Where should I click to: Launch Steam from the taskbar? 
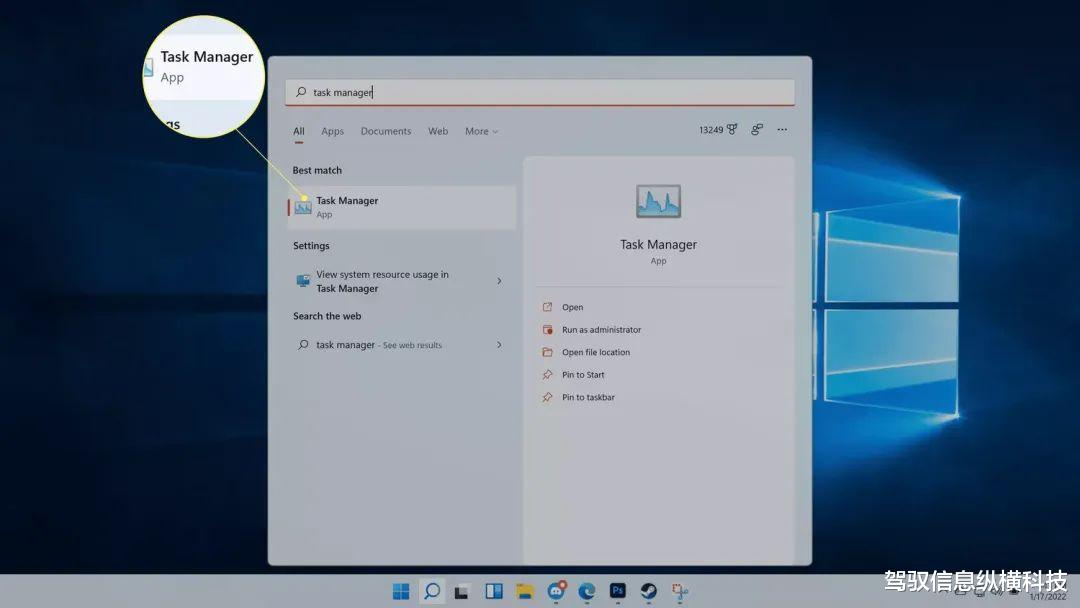(x=649, y=591)
